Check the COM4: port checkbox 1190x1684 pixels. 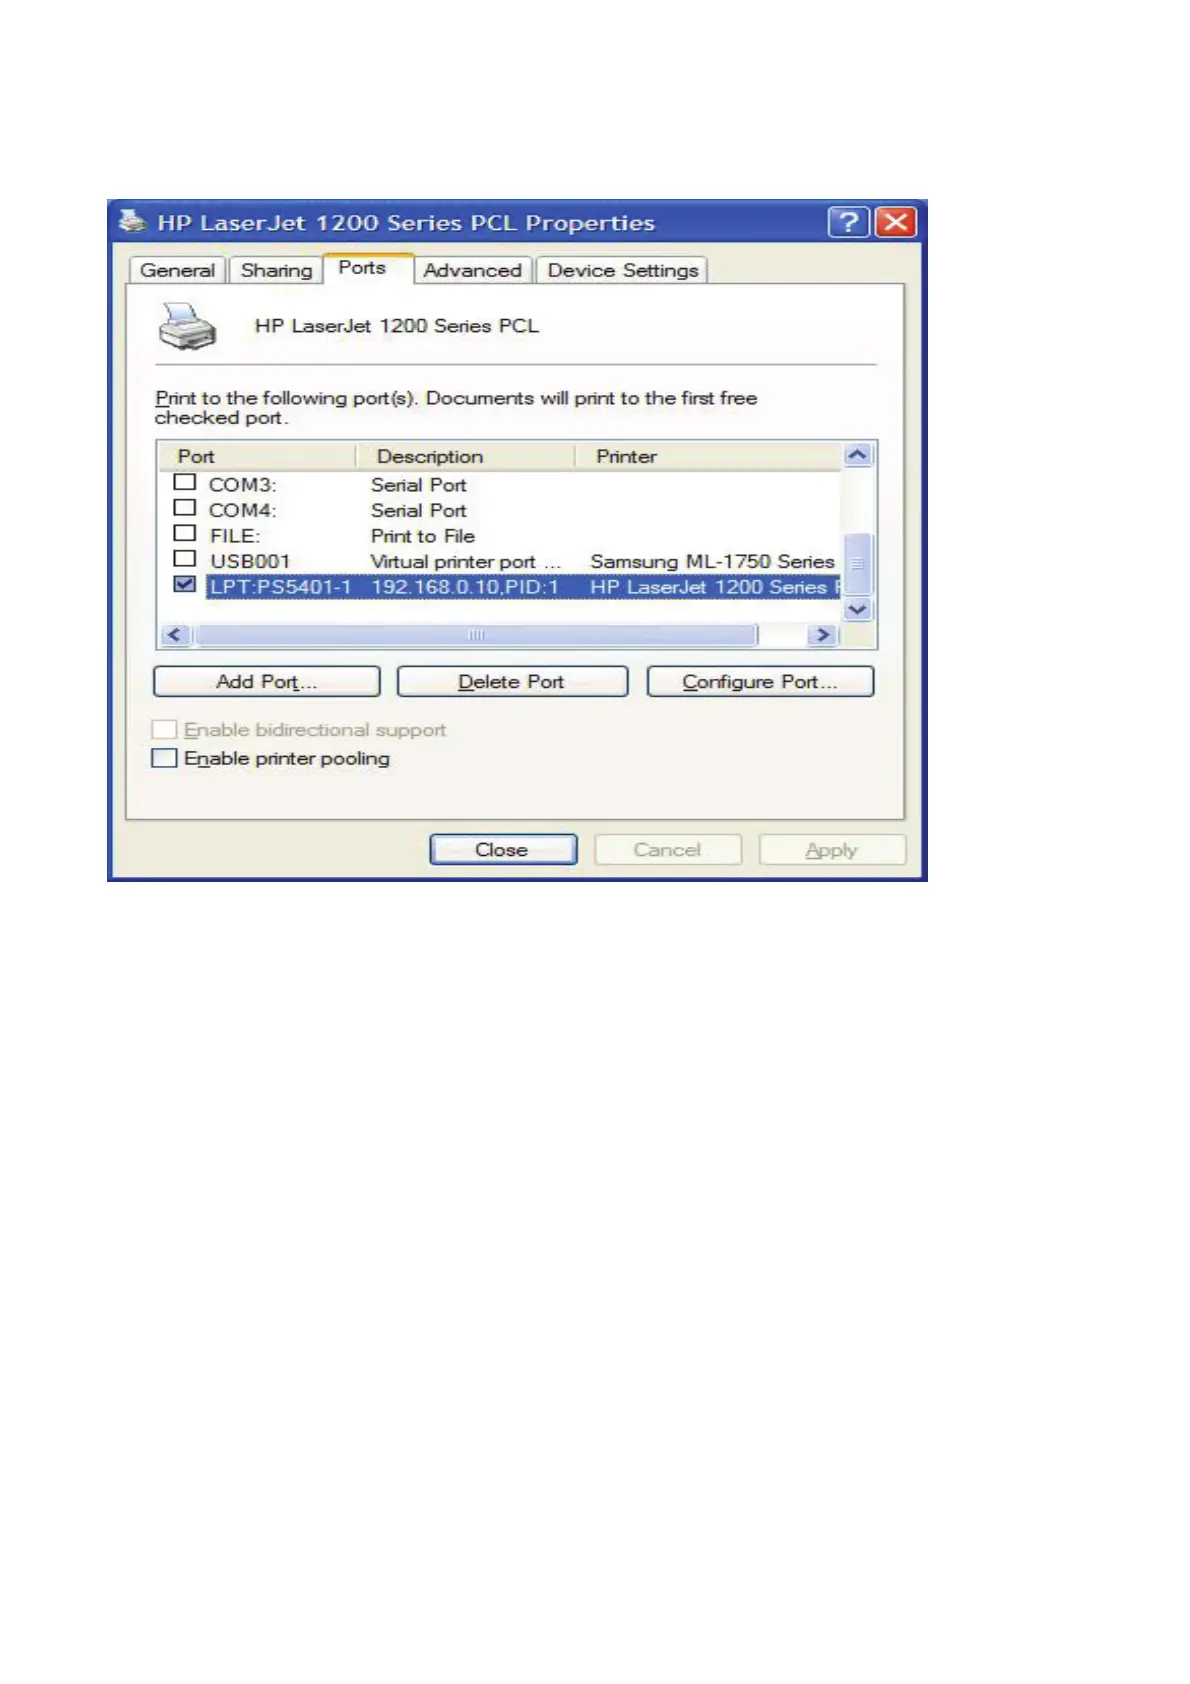184,508
